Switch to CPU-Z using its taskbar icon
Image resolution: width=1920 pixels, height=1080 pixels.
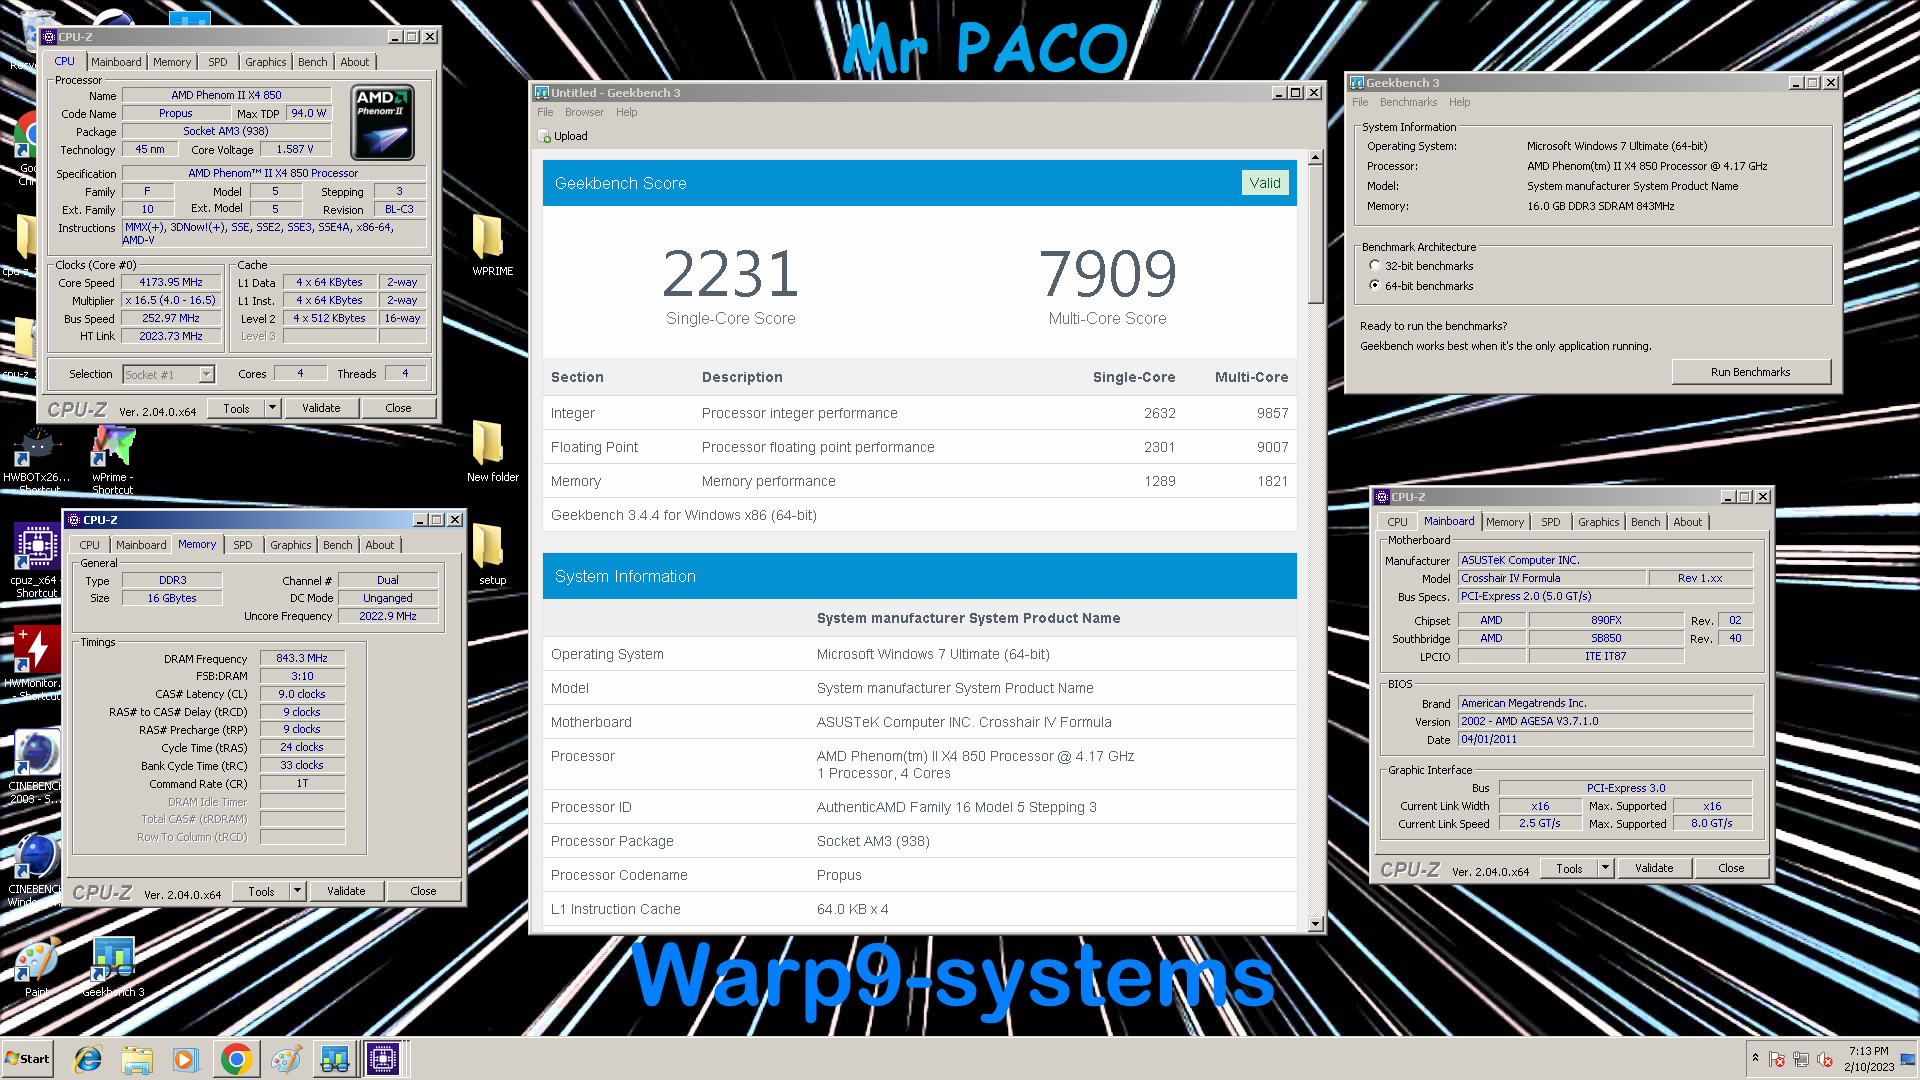(x=383, y=1059)
